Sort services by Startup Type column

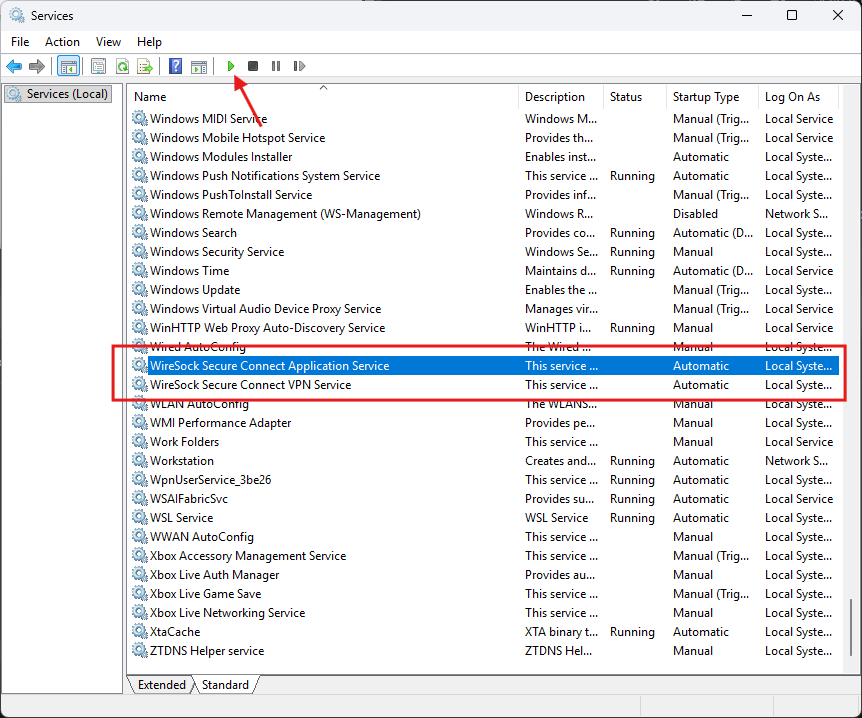(x=705, y=96)
